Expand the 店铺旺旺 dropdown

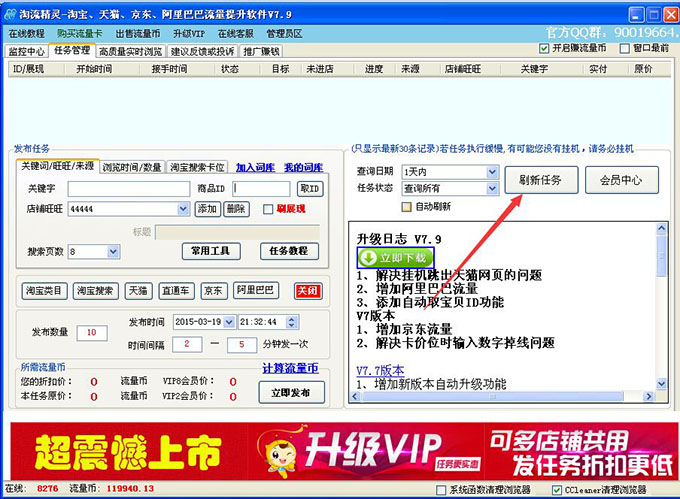point(183,209)
